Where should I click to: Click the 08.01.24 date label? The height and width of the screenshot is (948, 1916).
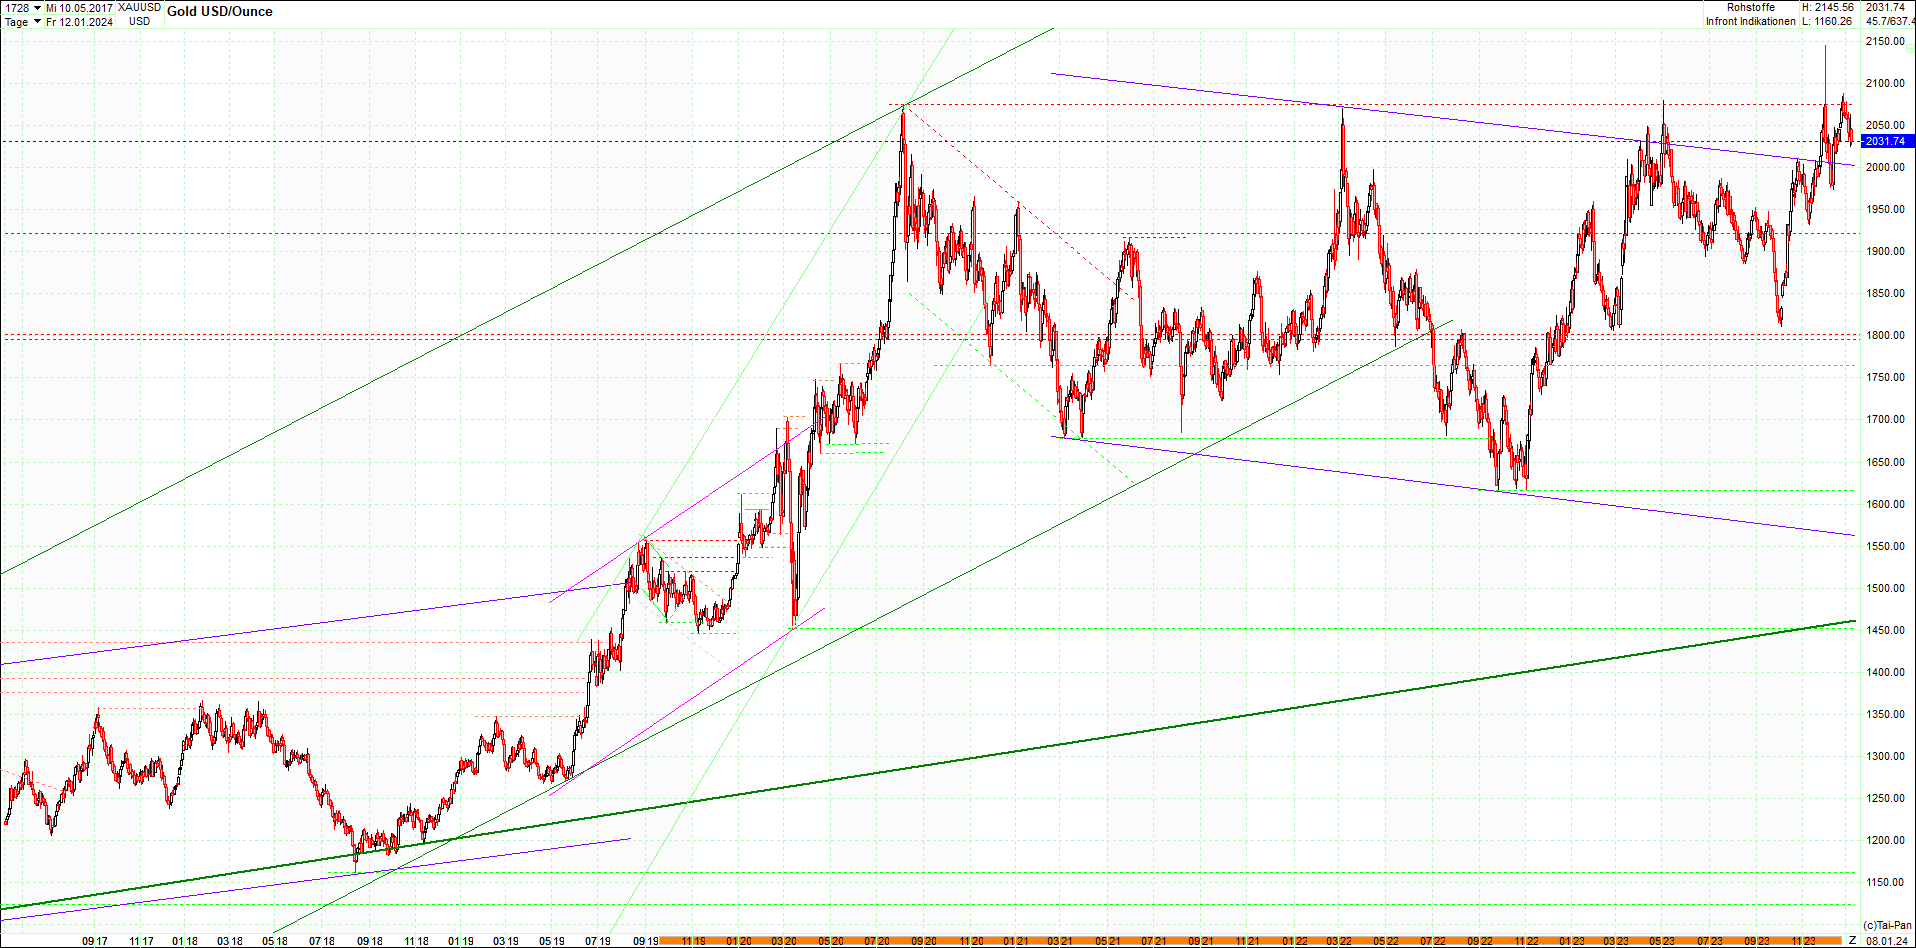pyautogui.click(x=1886, y=940)
